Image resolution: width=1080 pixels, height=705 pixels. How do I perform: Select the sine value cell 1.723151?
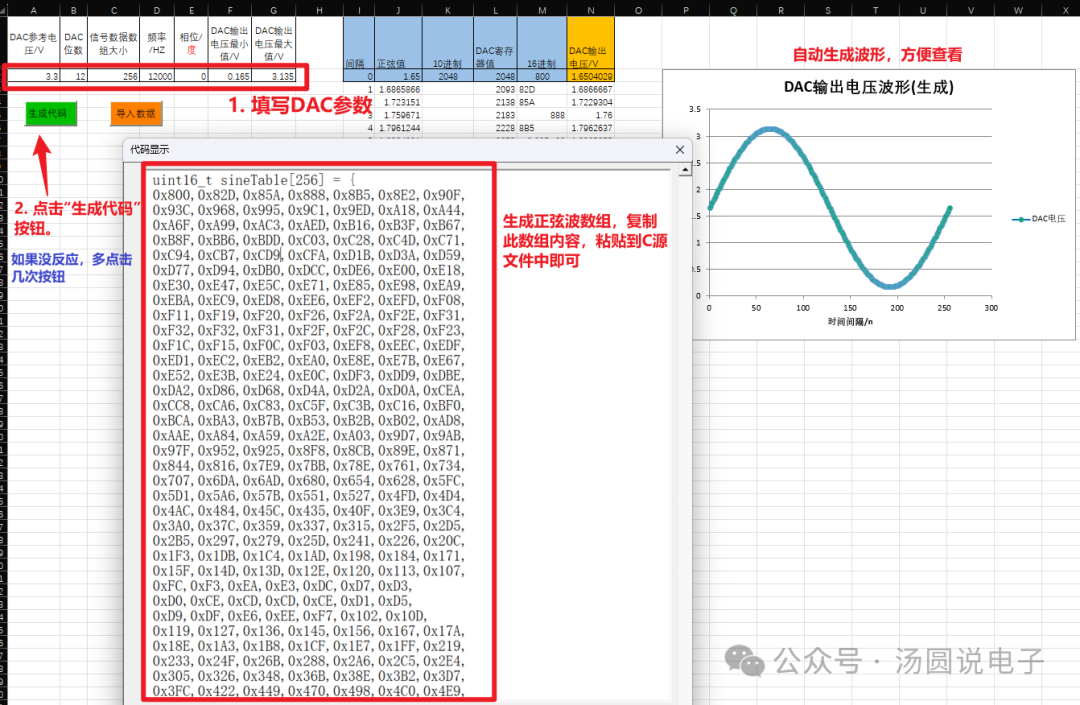pyautogui.click(x=398, y=102)
